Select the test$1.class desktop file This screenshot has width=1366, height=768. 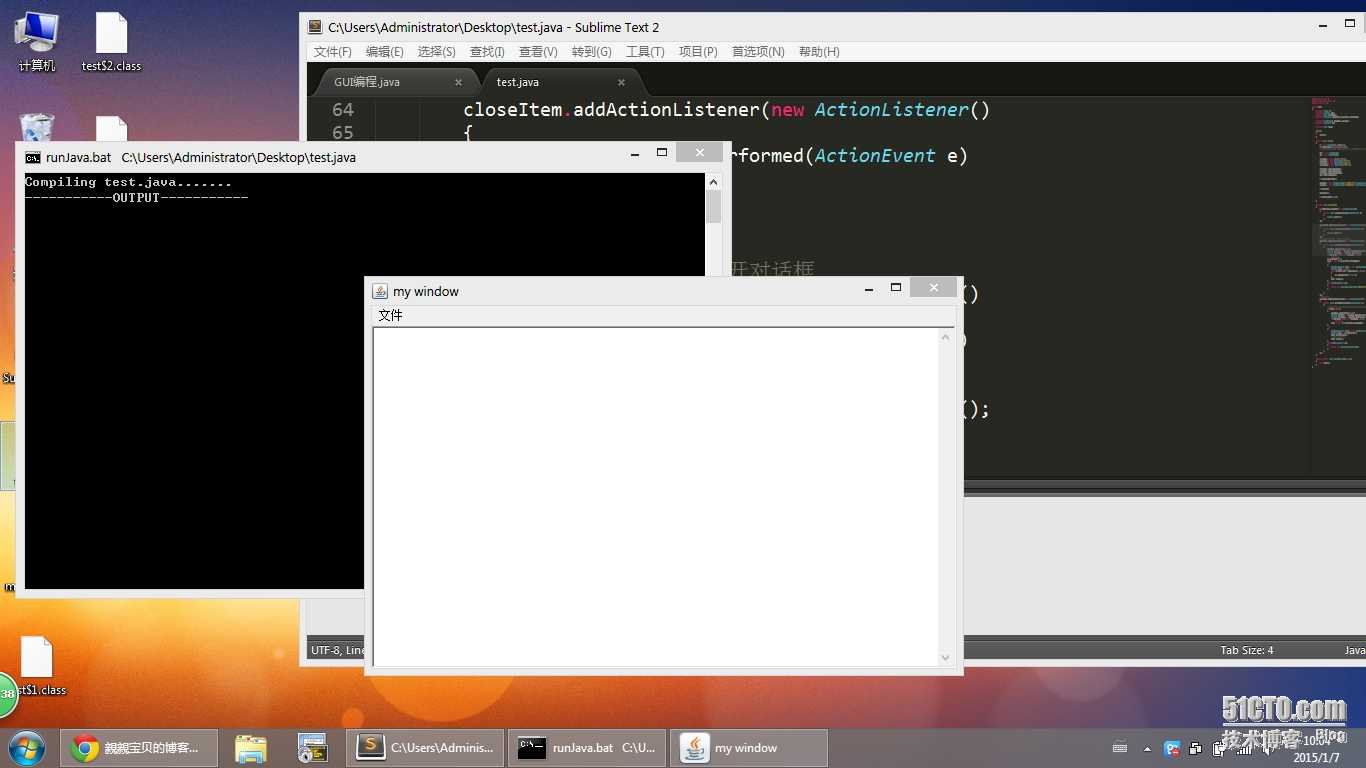(37, 666)
